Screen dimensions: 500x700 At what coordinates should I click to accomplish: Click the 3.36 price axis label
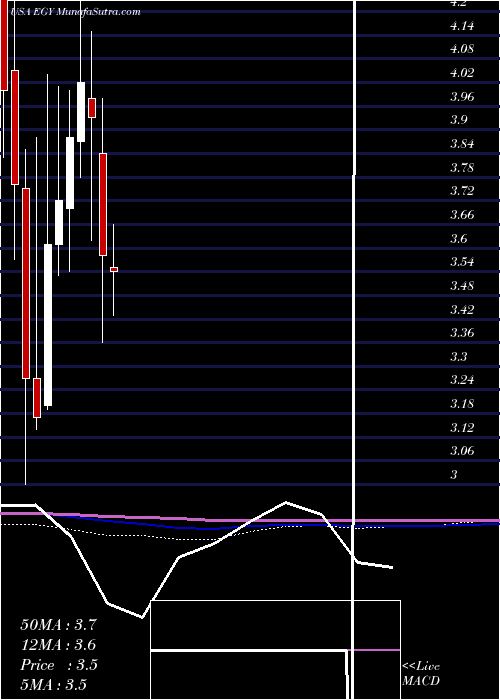[462, 333]
